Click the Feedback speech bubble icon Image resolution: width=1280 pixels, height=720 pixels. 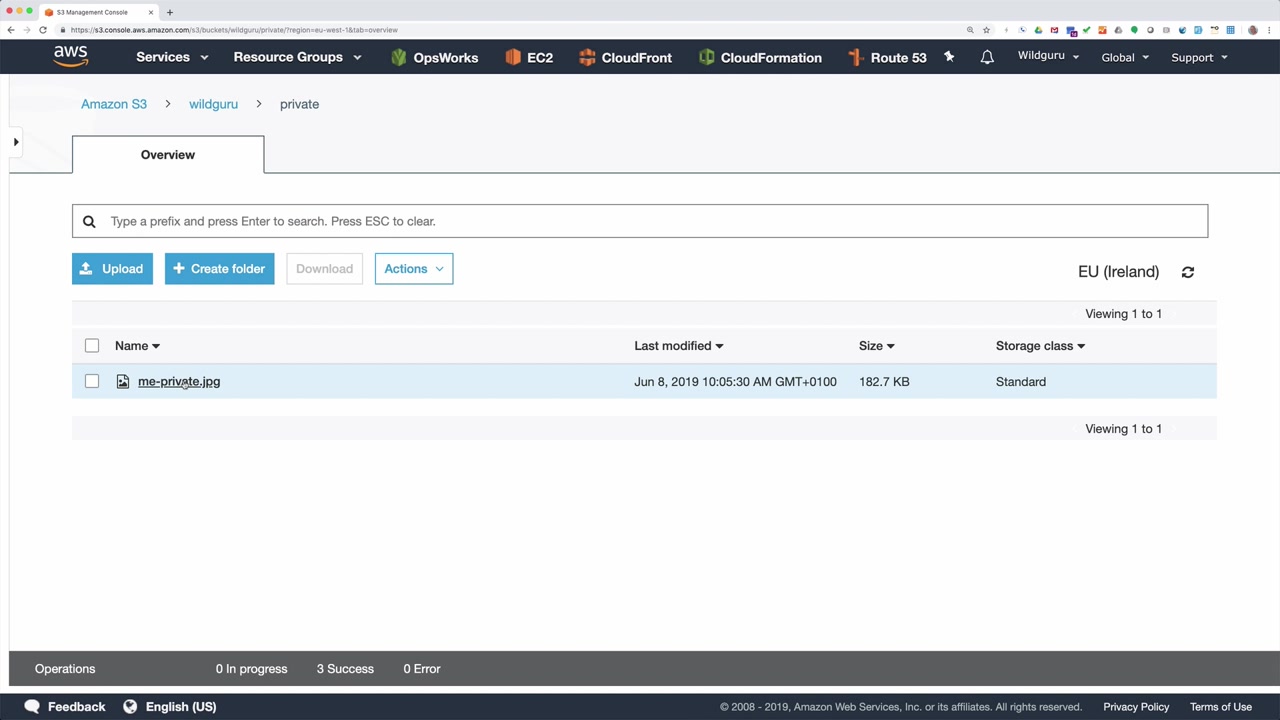[x=32, y=706]
